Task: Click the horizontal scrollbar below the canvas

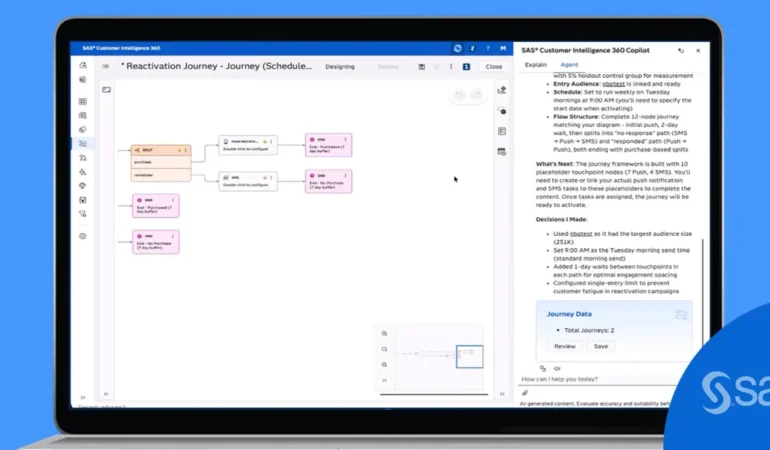Action: [x=434, y=394]
